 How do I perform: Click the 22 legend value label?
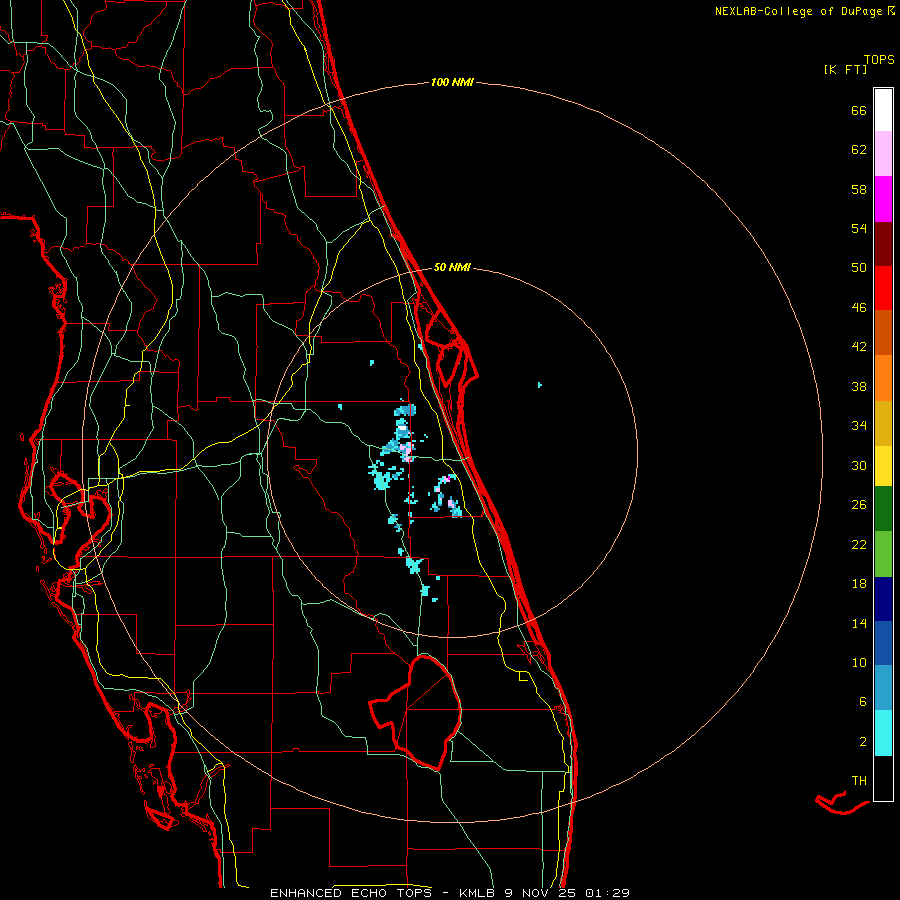click(859, 545)
